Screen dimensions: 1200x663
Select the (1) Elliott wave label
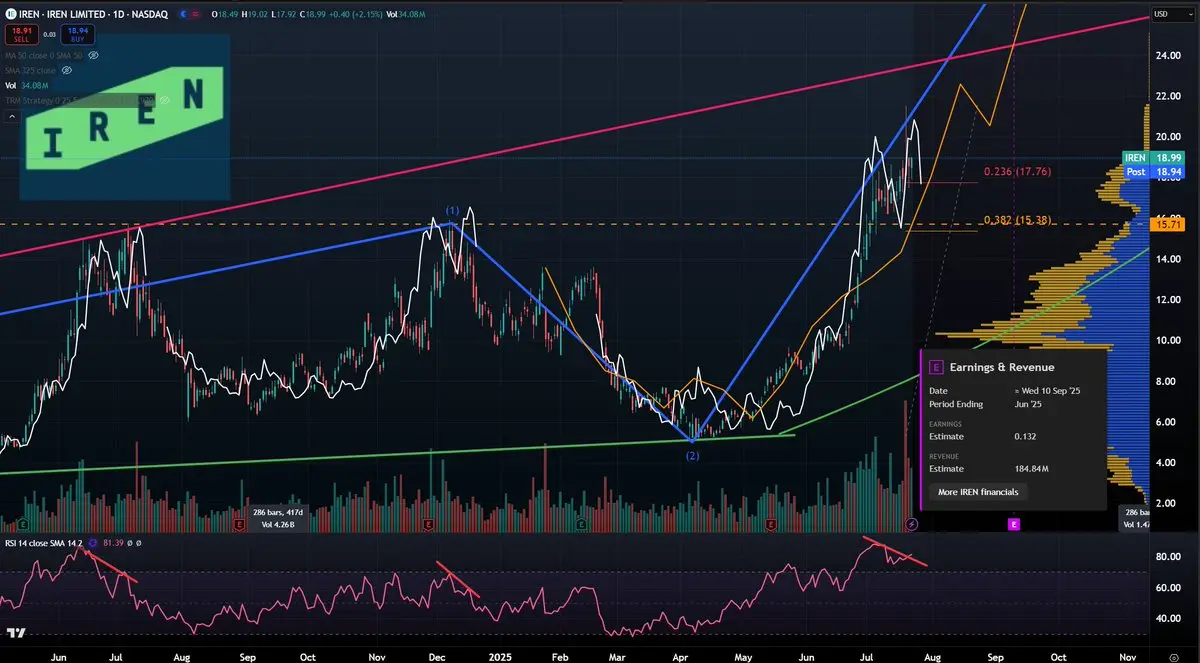(452, 210)
